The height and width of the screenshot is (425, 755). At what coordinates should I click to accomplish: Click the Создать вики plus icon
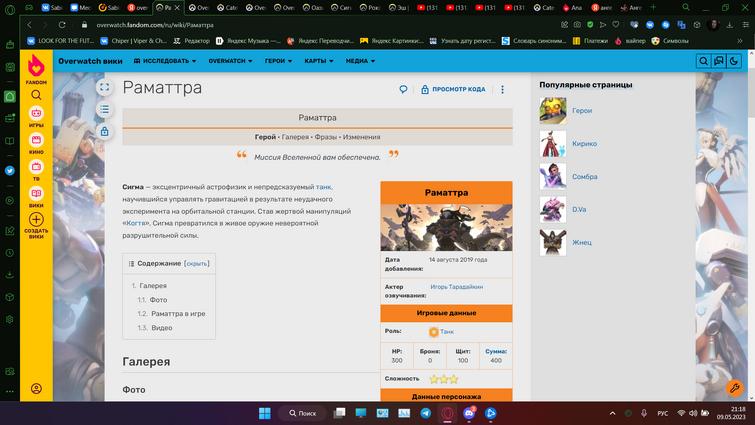[x=36, y=219]
